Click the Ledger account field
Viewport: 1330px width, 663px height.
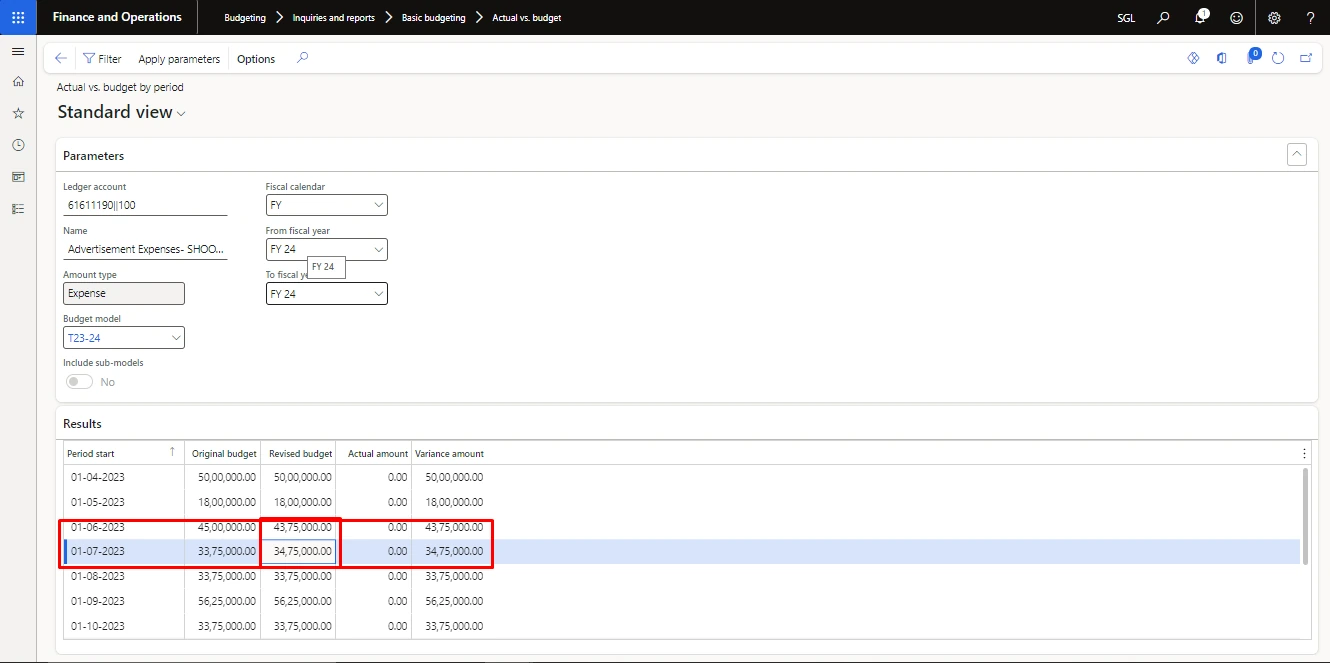click(145, 205)
